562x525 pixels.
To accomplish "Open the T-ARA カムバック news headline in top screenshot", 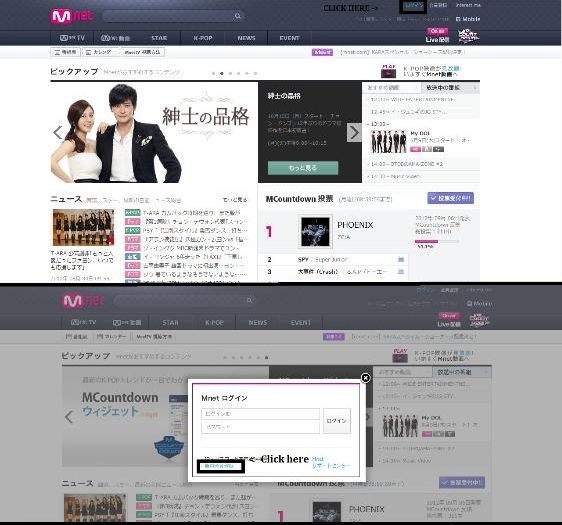I will (192, 213).
